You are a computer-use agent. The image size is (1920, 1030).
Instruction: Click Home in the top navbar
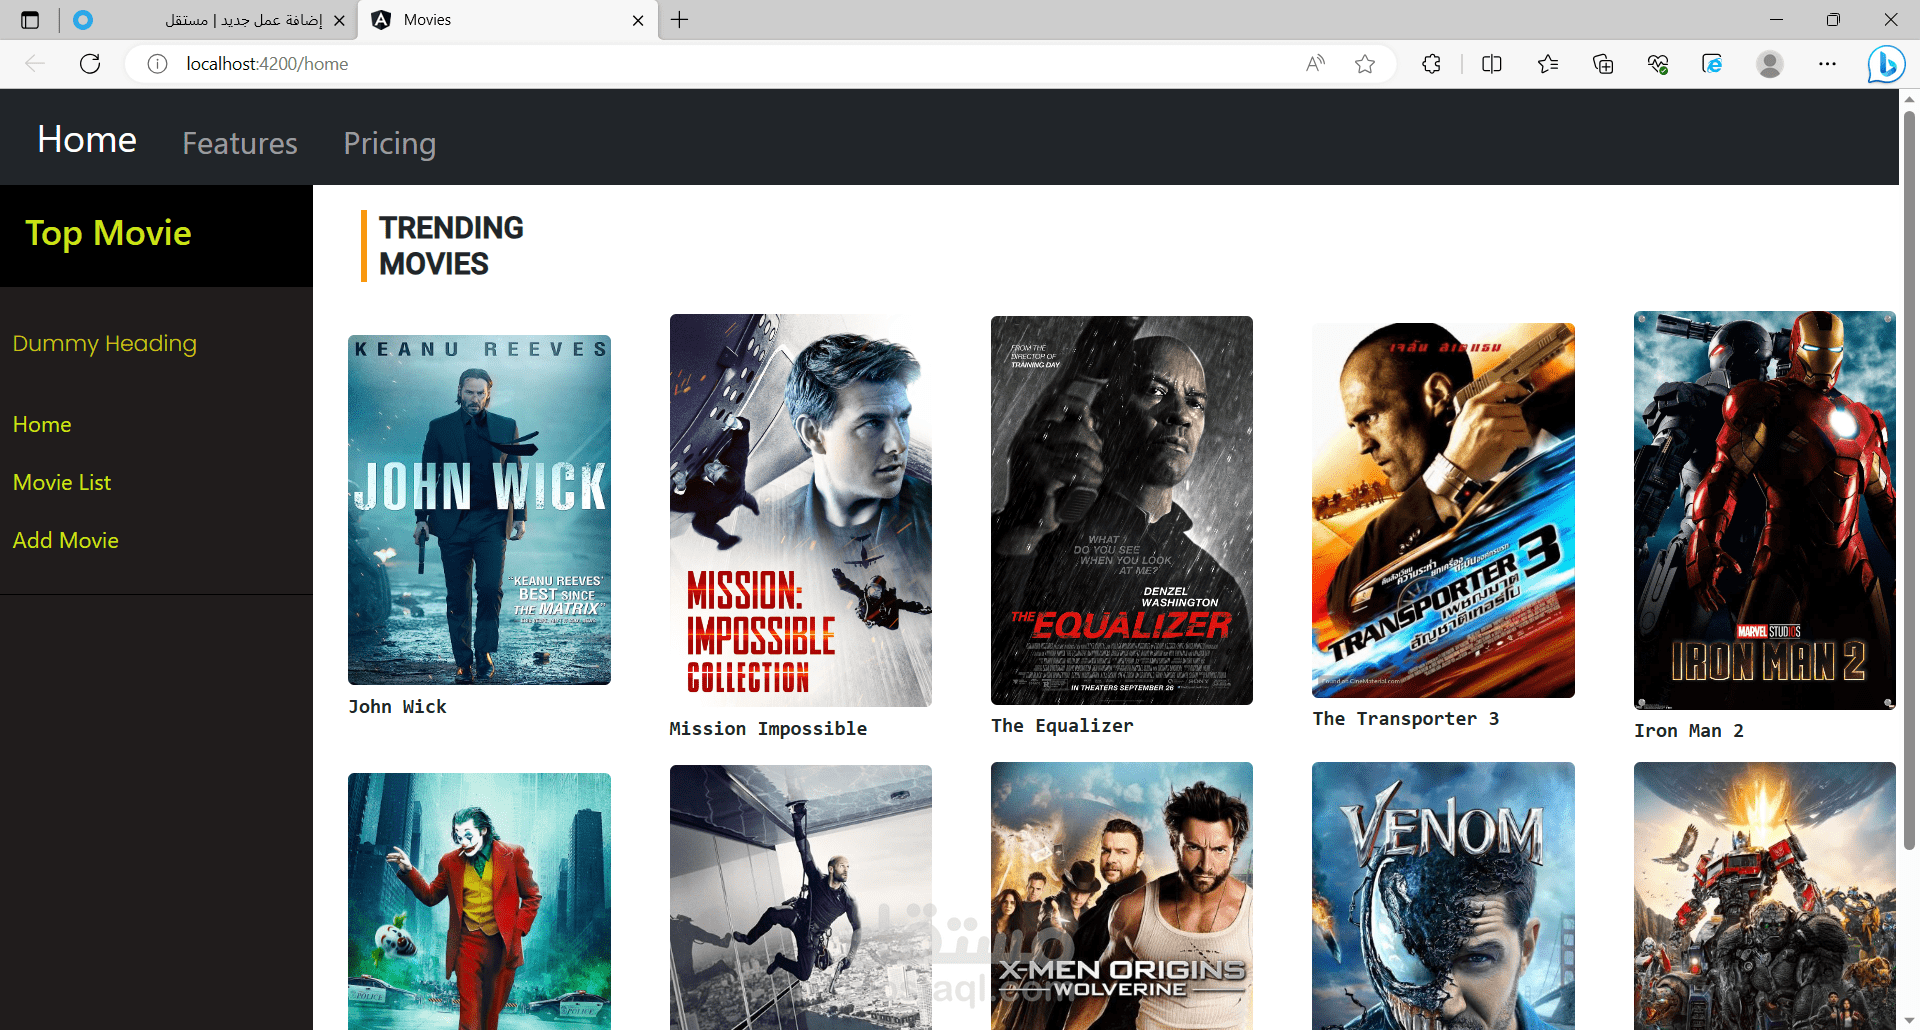[x=87, y=139]
